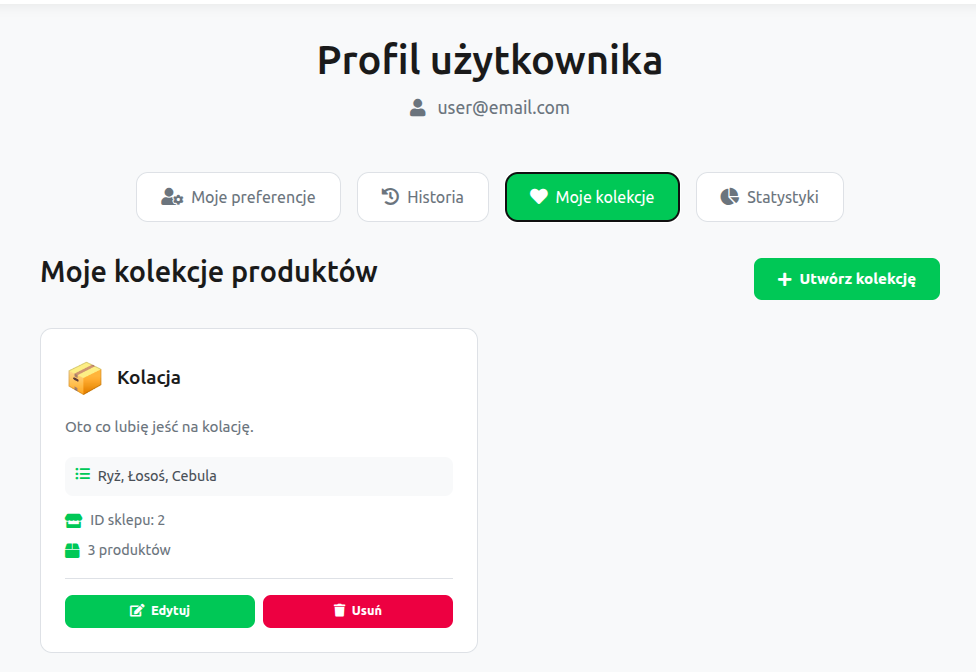The image size is (976, 672).
Task: Click the package icon next to Kolacja
Action: (84, 378)
